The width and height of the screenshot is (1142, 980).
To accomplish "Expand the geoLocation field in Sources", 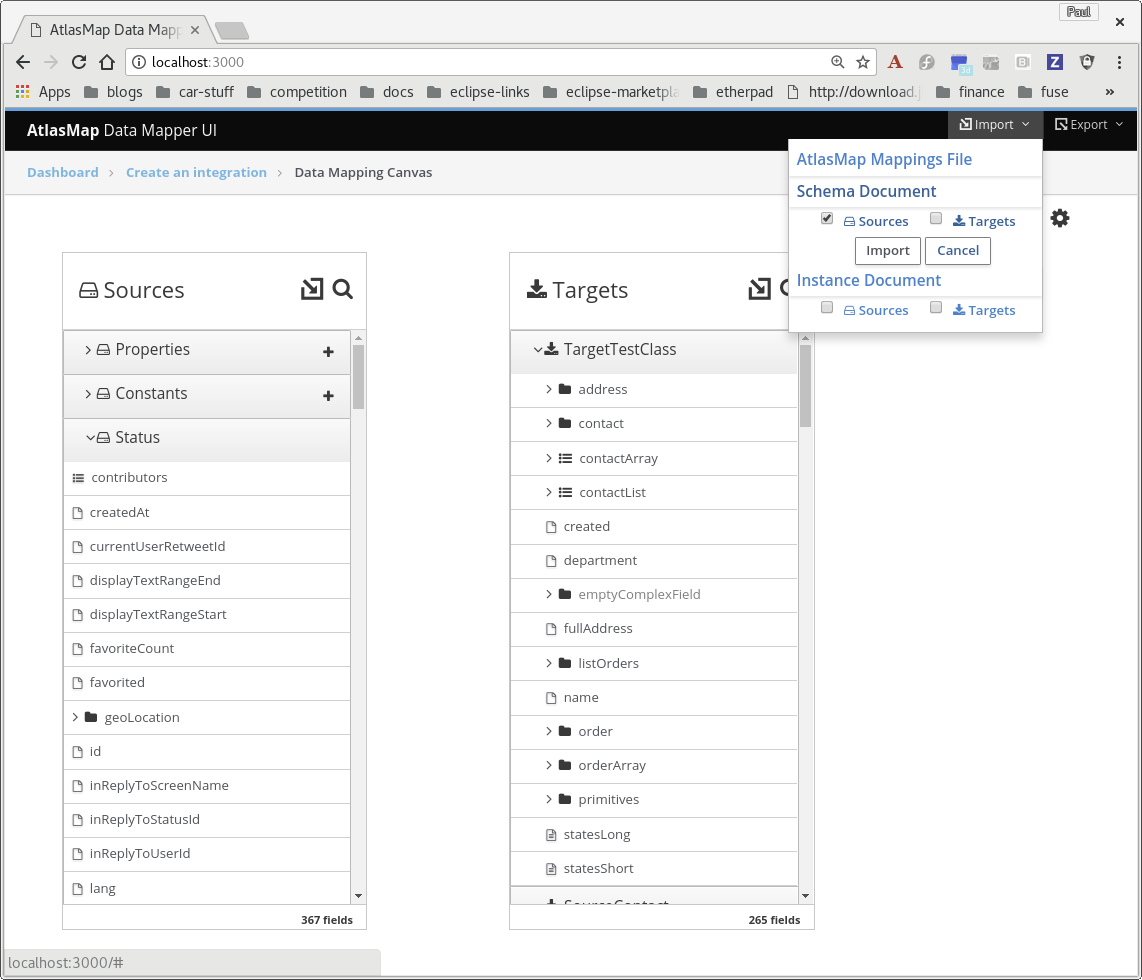I will point(72,717).
